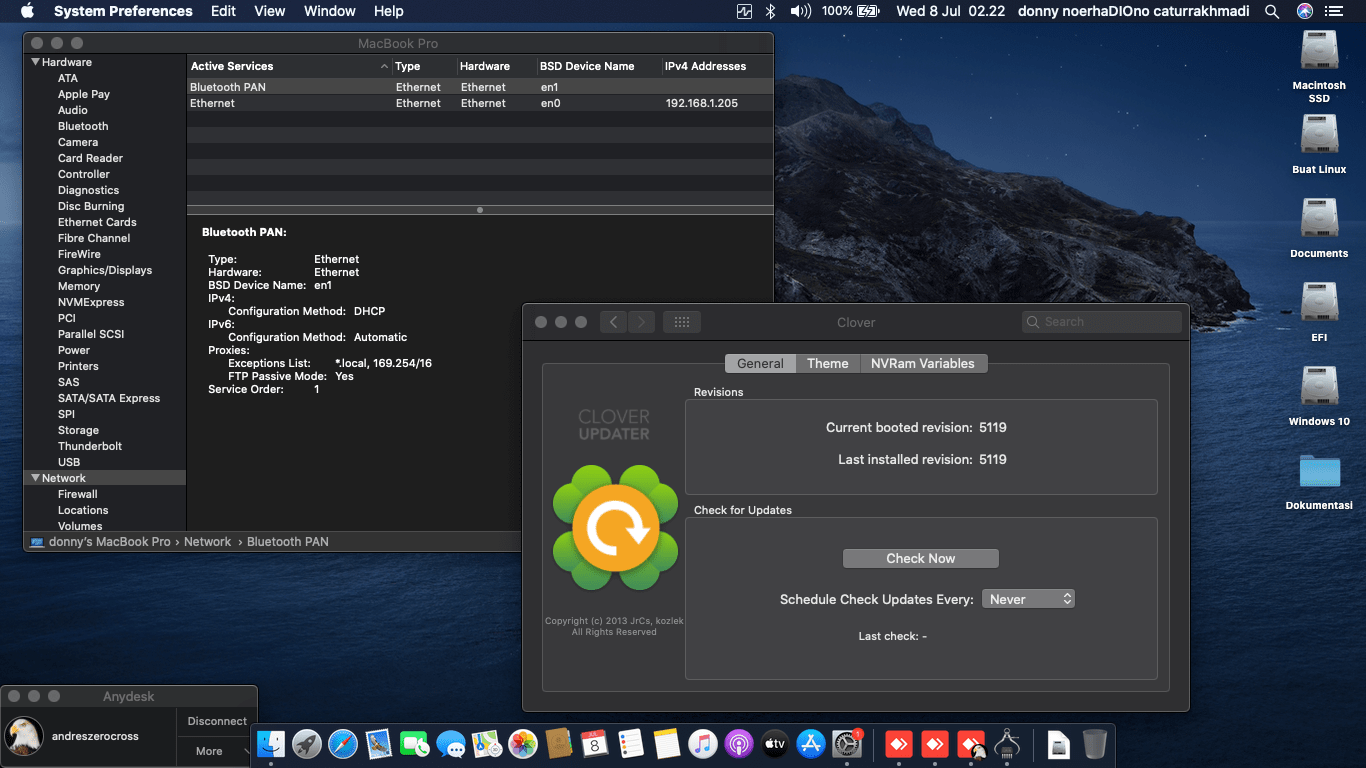Image resolution: width=1366 pixels, height=768 pixels.
Task: Switch to the Theme tab
Action: click(827, 364)
